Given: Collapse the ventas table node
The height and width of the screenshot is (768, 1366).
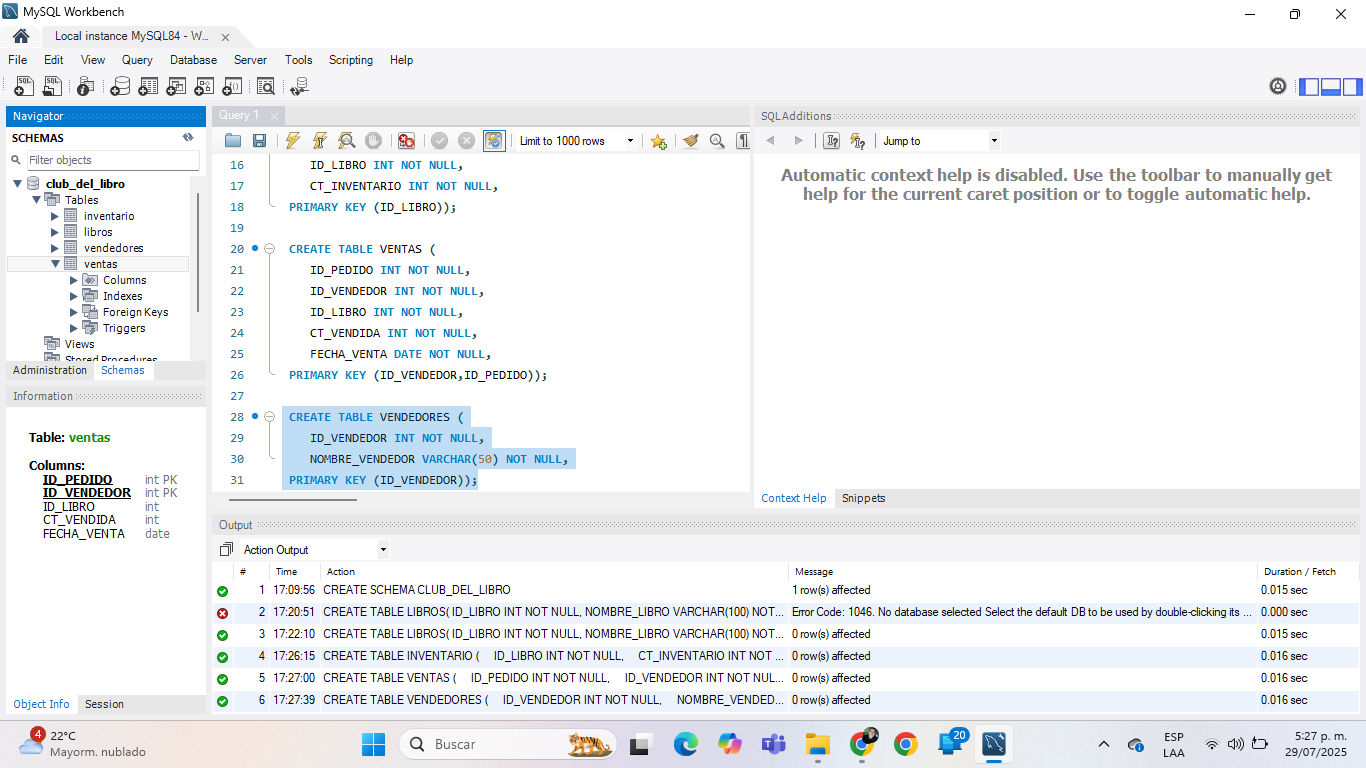Looking at the screenshot, I should click(55, 264).
